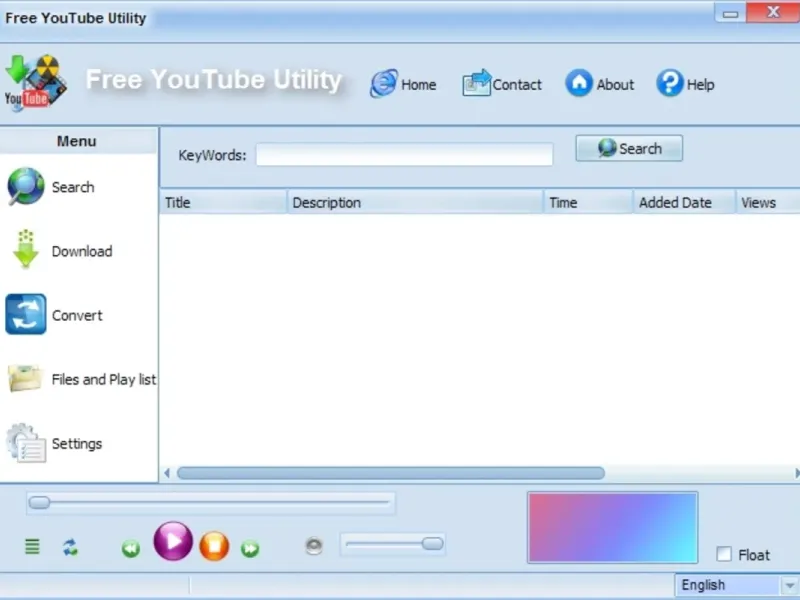The image size is (800, 600).
Task: Sort results by Title column header
Action: [223, 203]
